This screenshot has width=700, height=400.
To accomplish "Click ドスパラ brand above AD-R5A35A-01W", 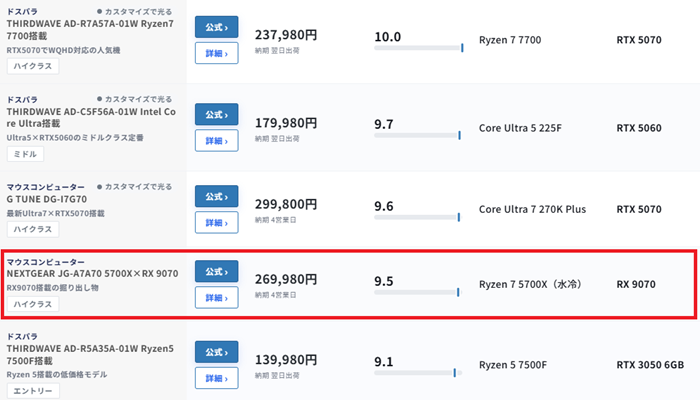I will [22, 337].
